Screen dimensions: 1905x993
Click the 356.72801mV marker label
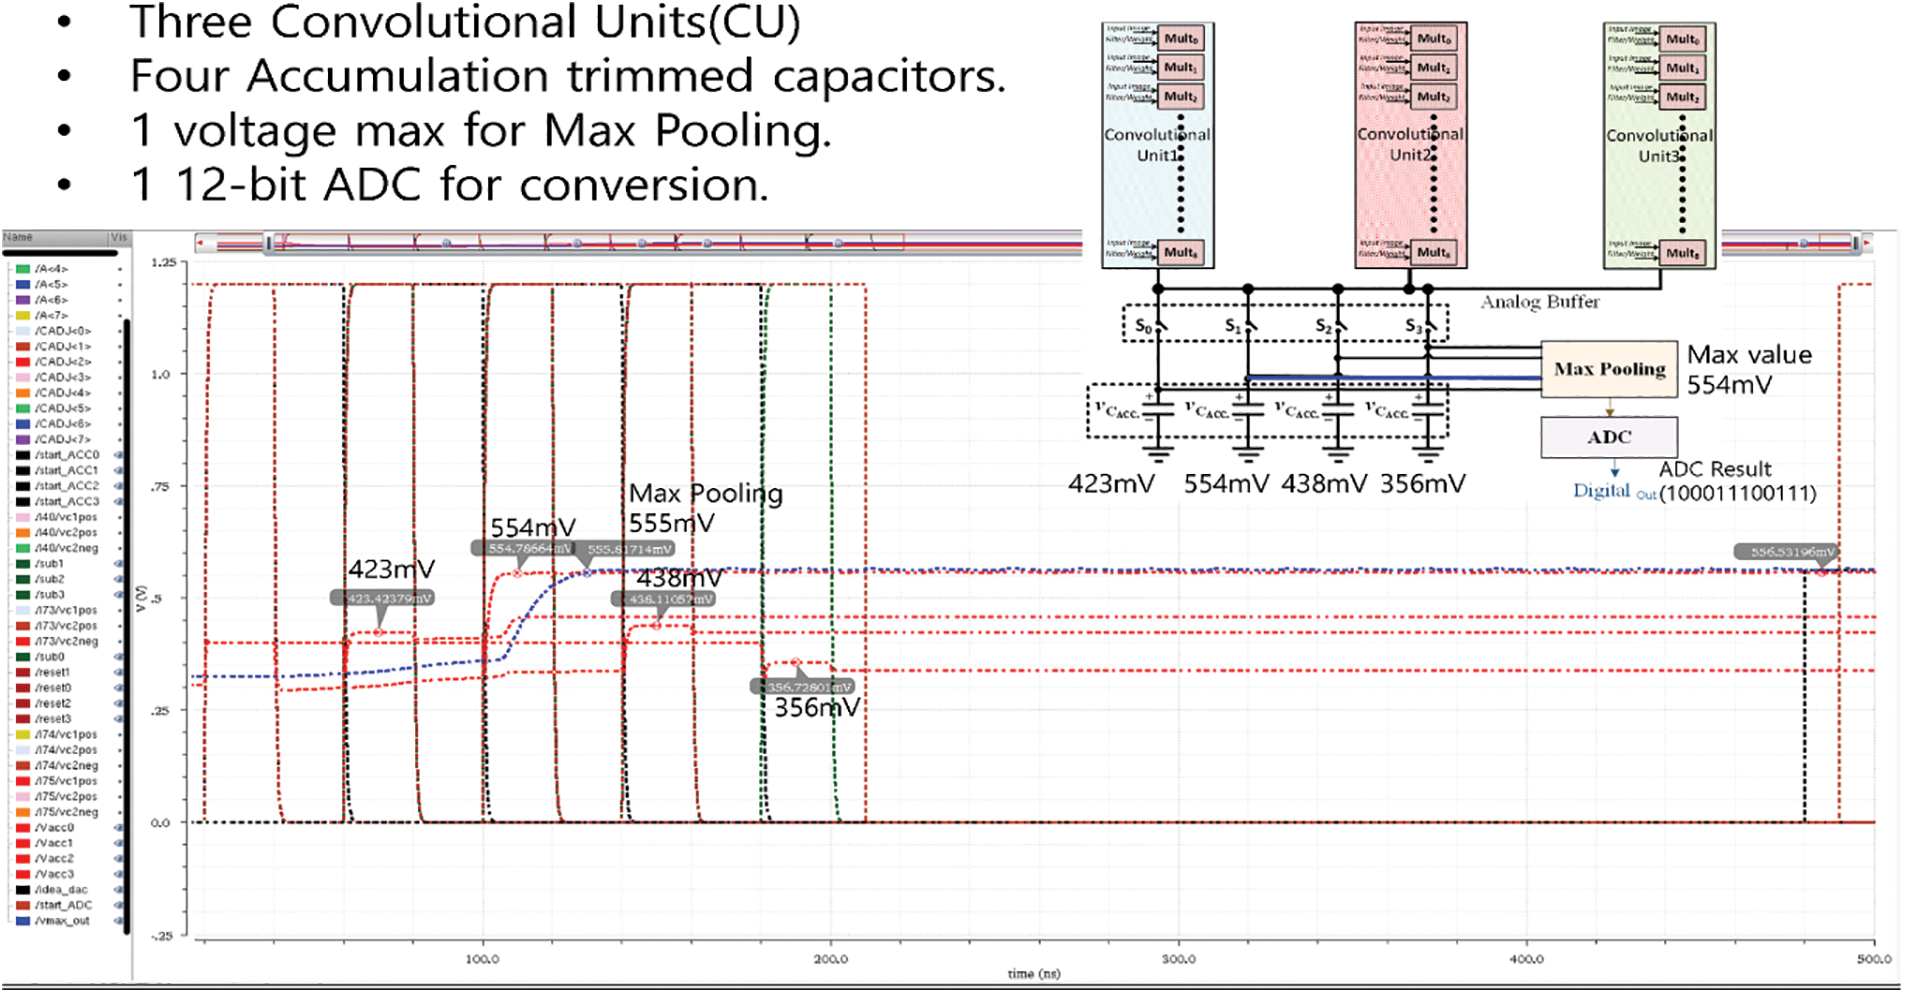(804, 687)
